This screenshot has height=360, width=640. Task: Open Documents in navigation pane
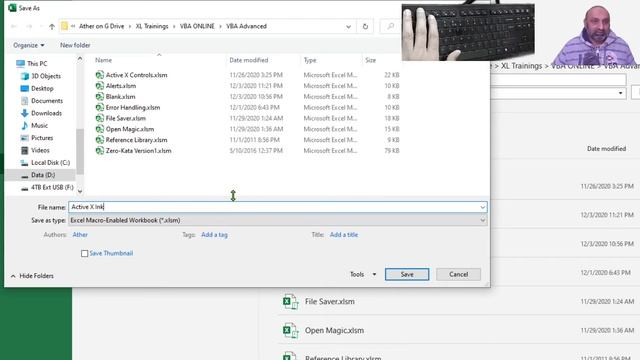point(42,101)
